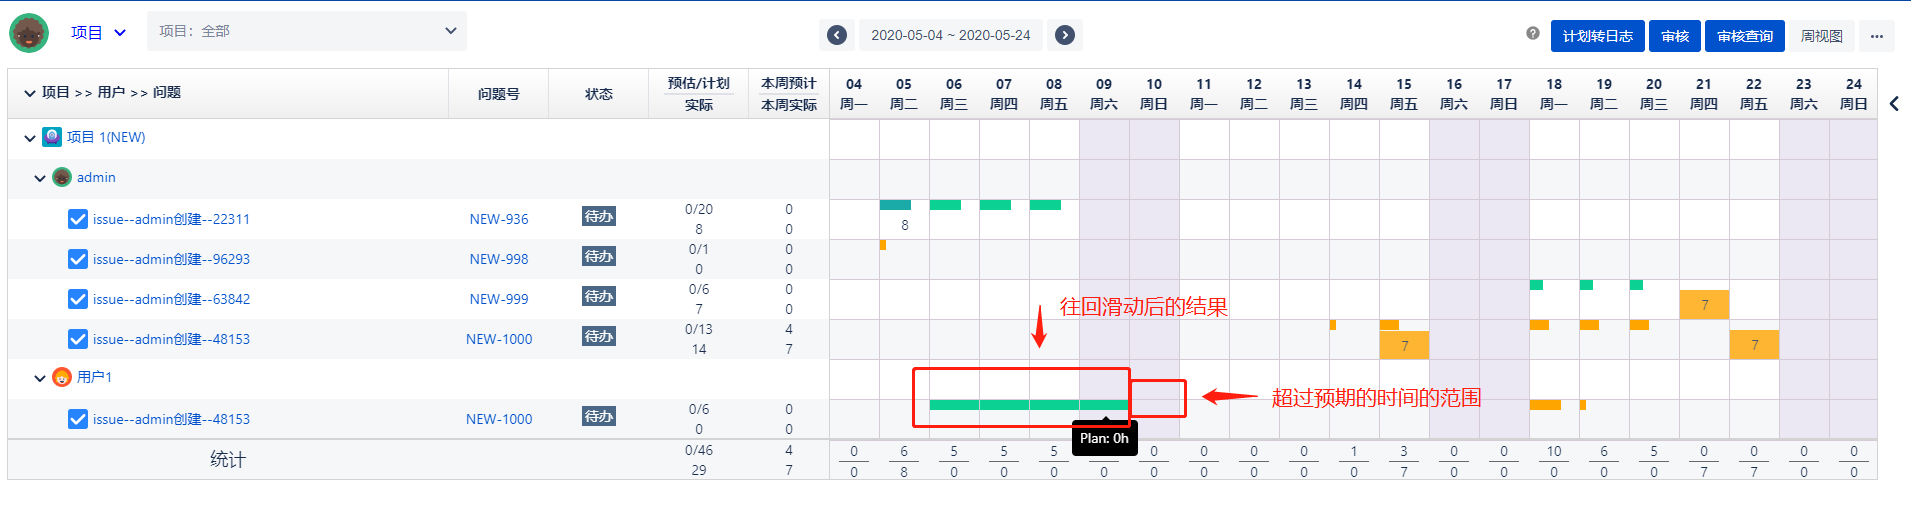Image resolution: width=1911 pixels, height=517 pixels.
Task: Click the 用户1 avatar icon
Action: (x=62, y=377)
